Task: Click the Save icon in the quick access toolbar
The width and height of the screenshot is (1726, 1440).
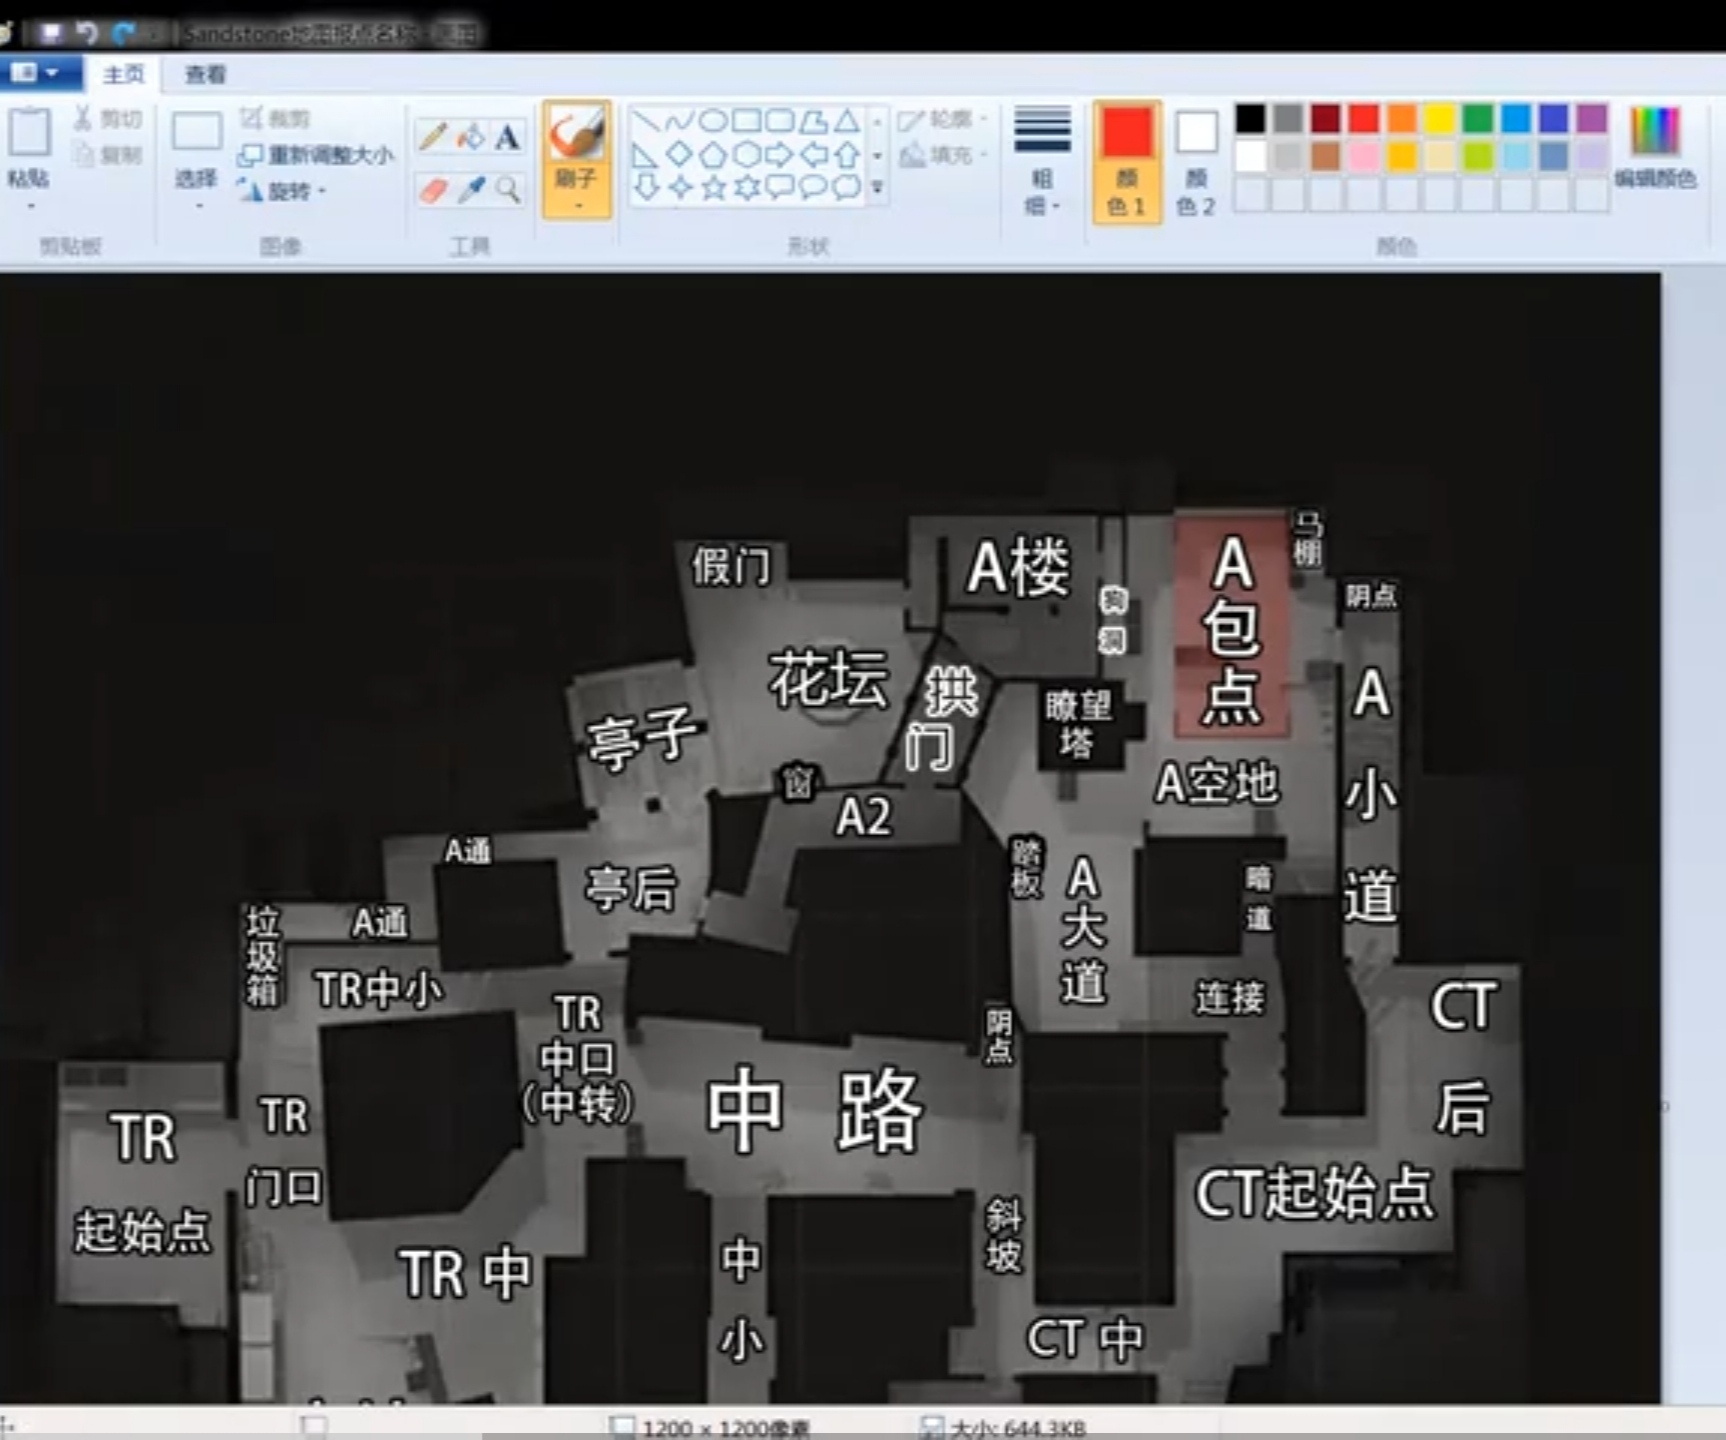Action: (51, 33)
